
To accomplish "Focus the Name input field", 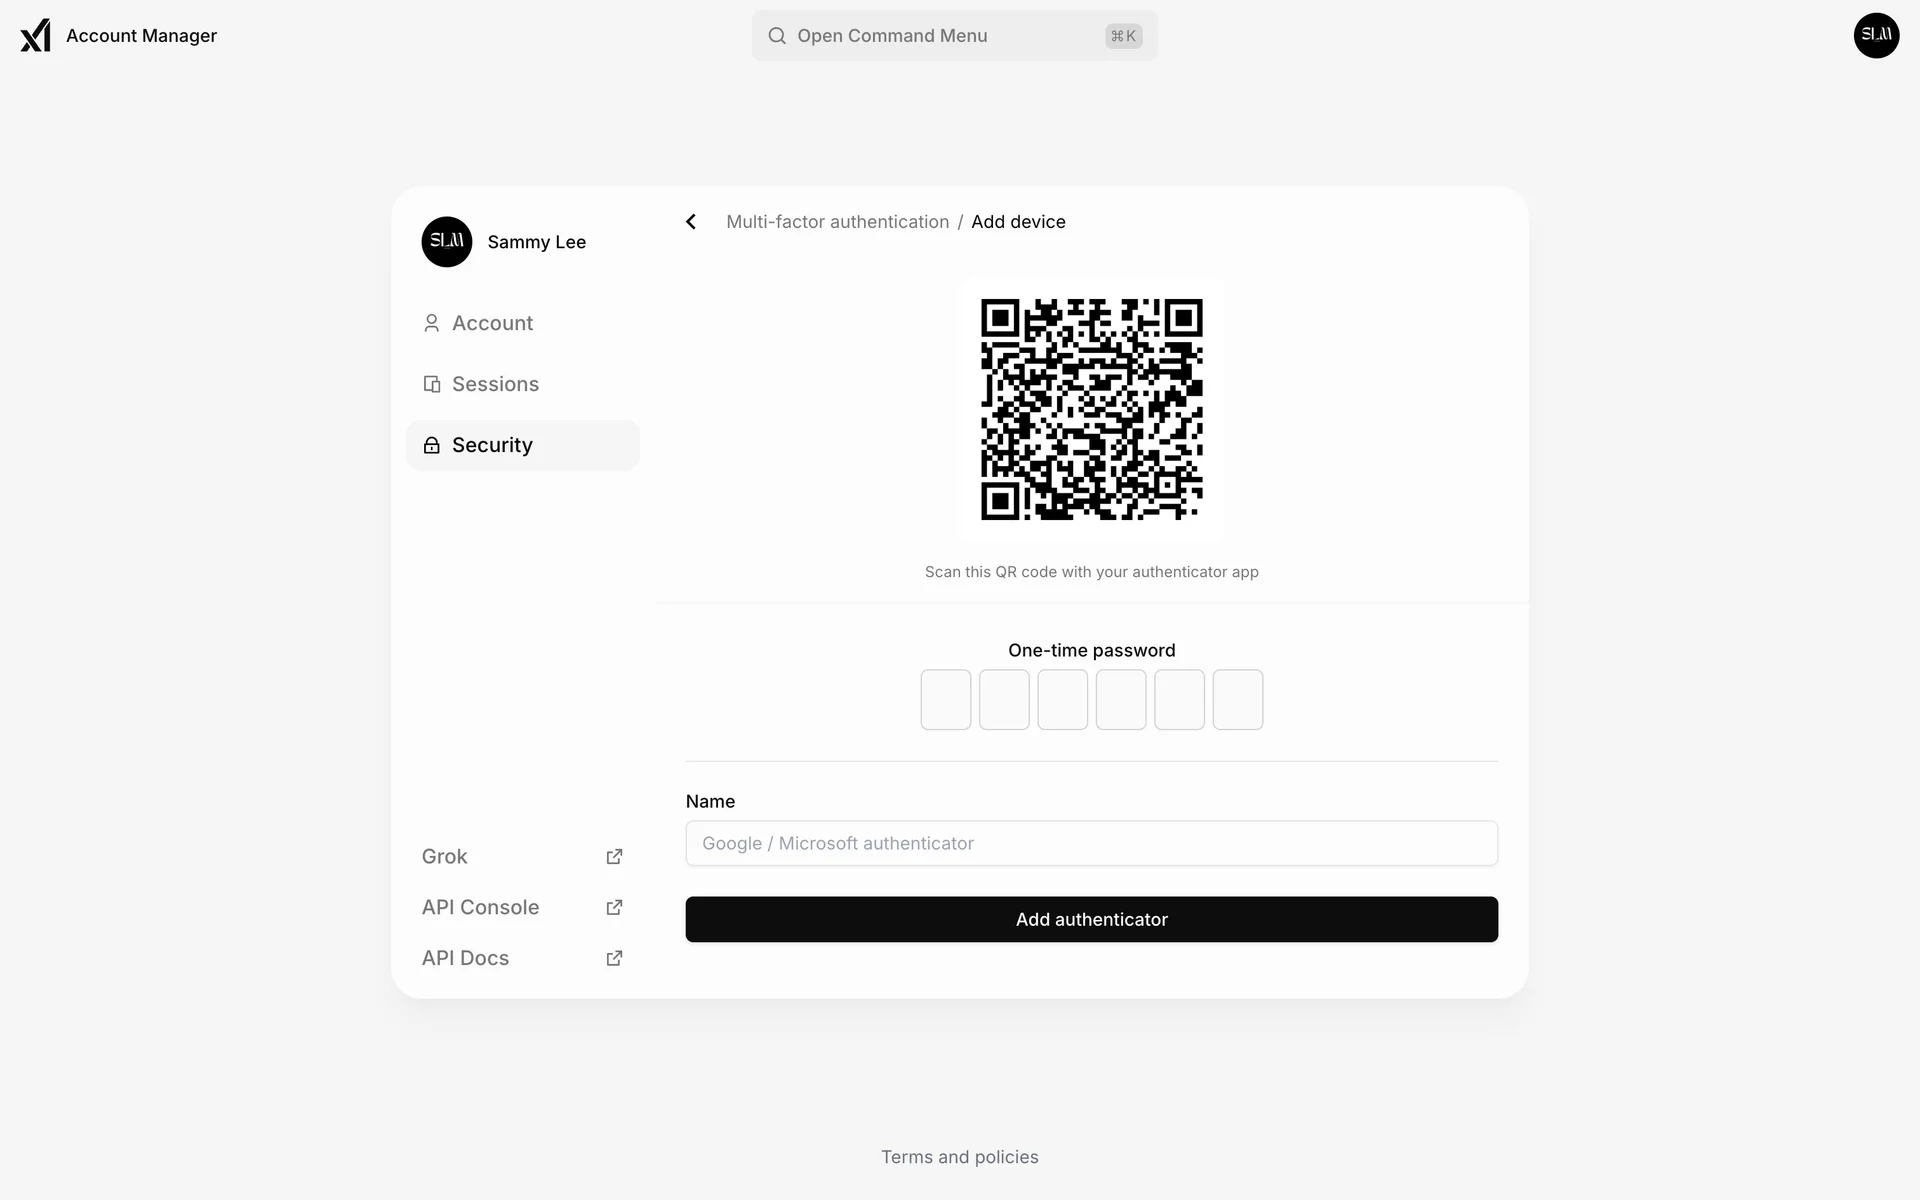I will point(1091,843).
